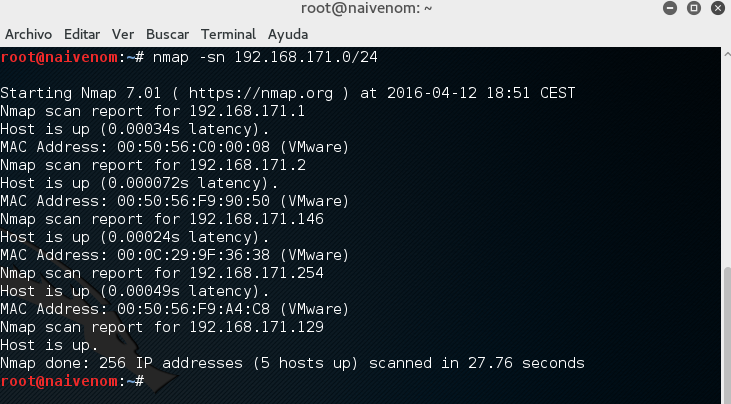Screen dimensions: 731x404
Task: Close the root@naivenom terminal window
Action: 718,8
